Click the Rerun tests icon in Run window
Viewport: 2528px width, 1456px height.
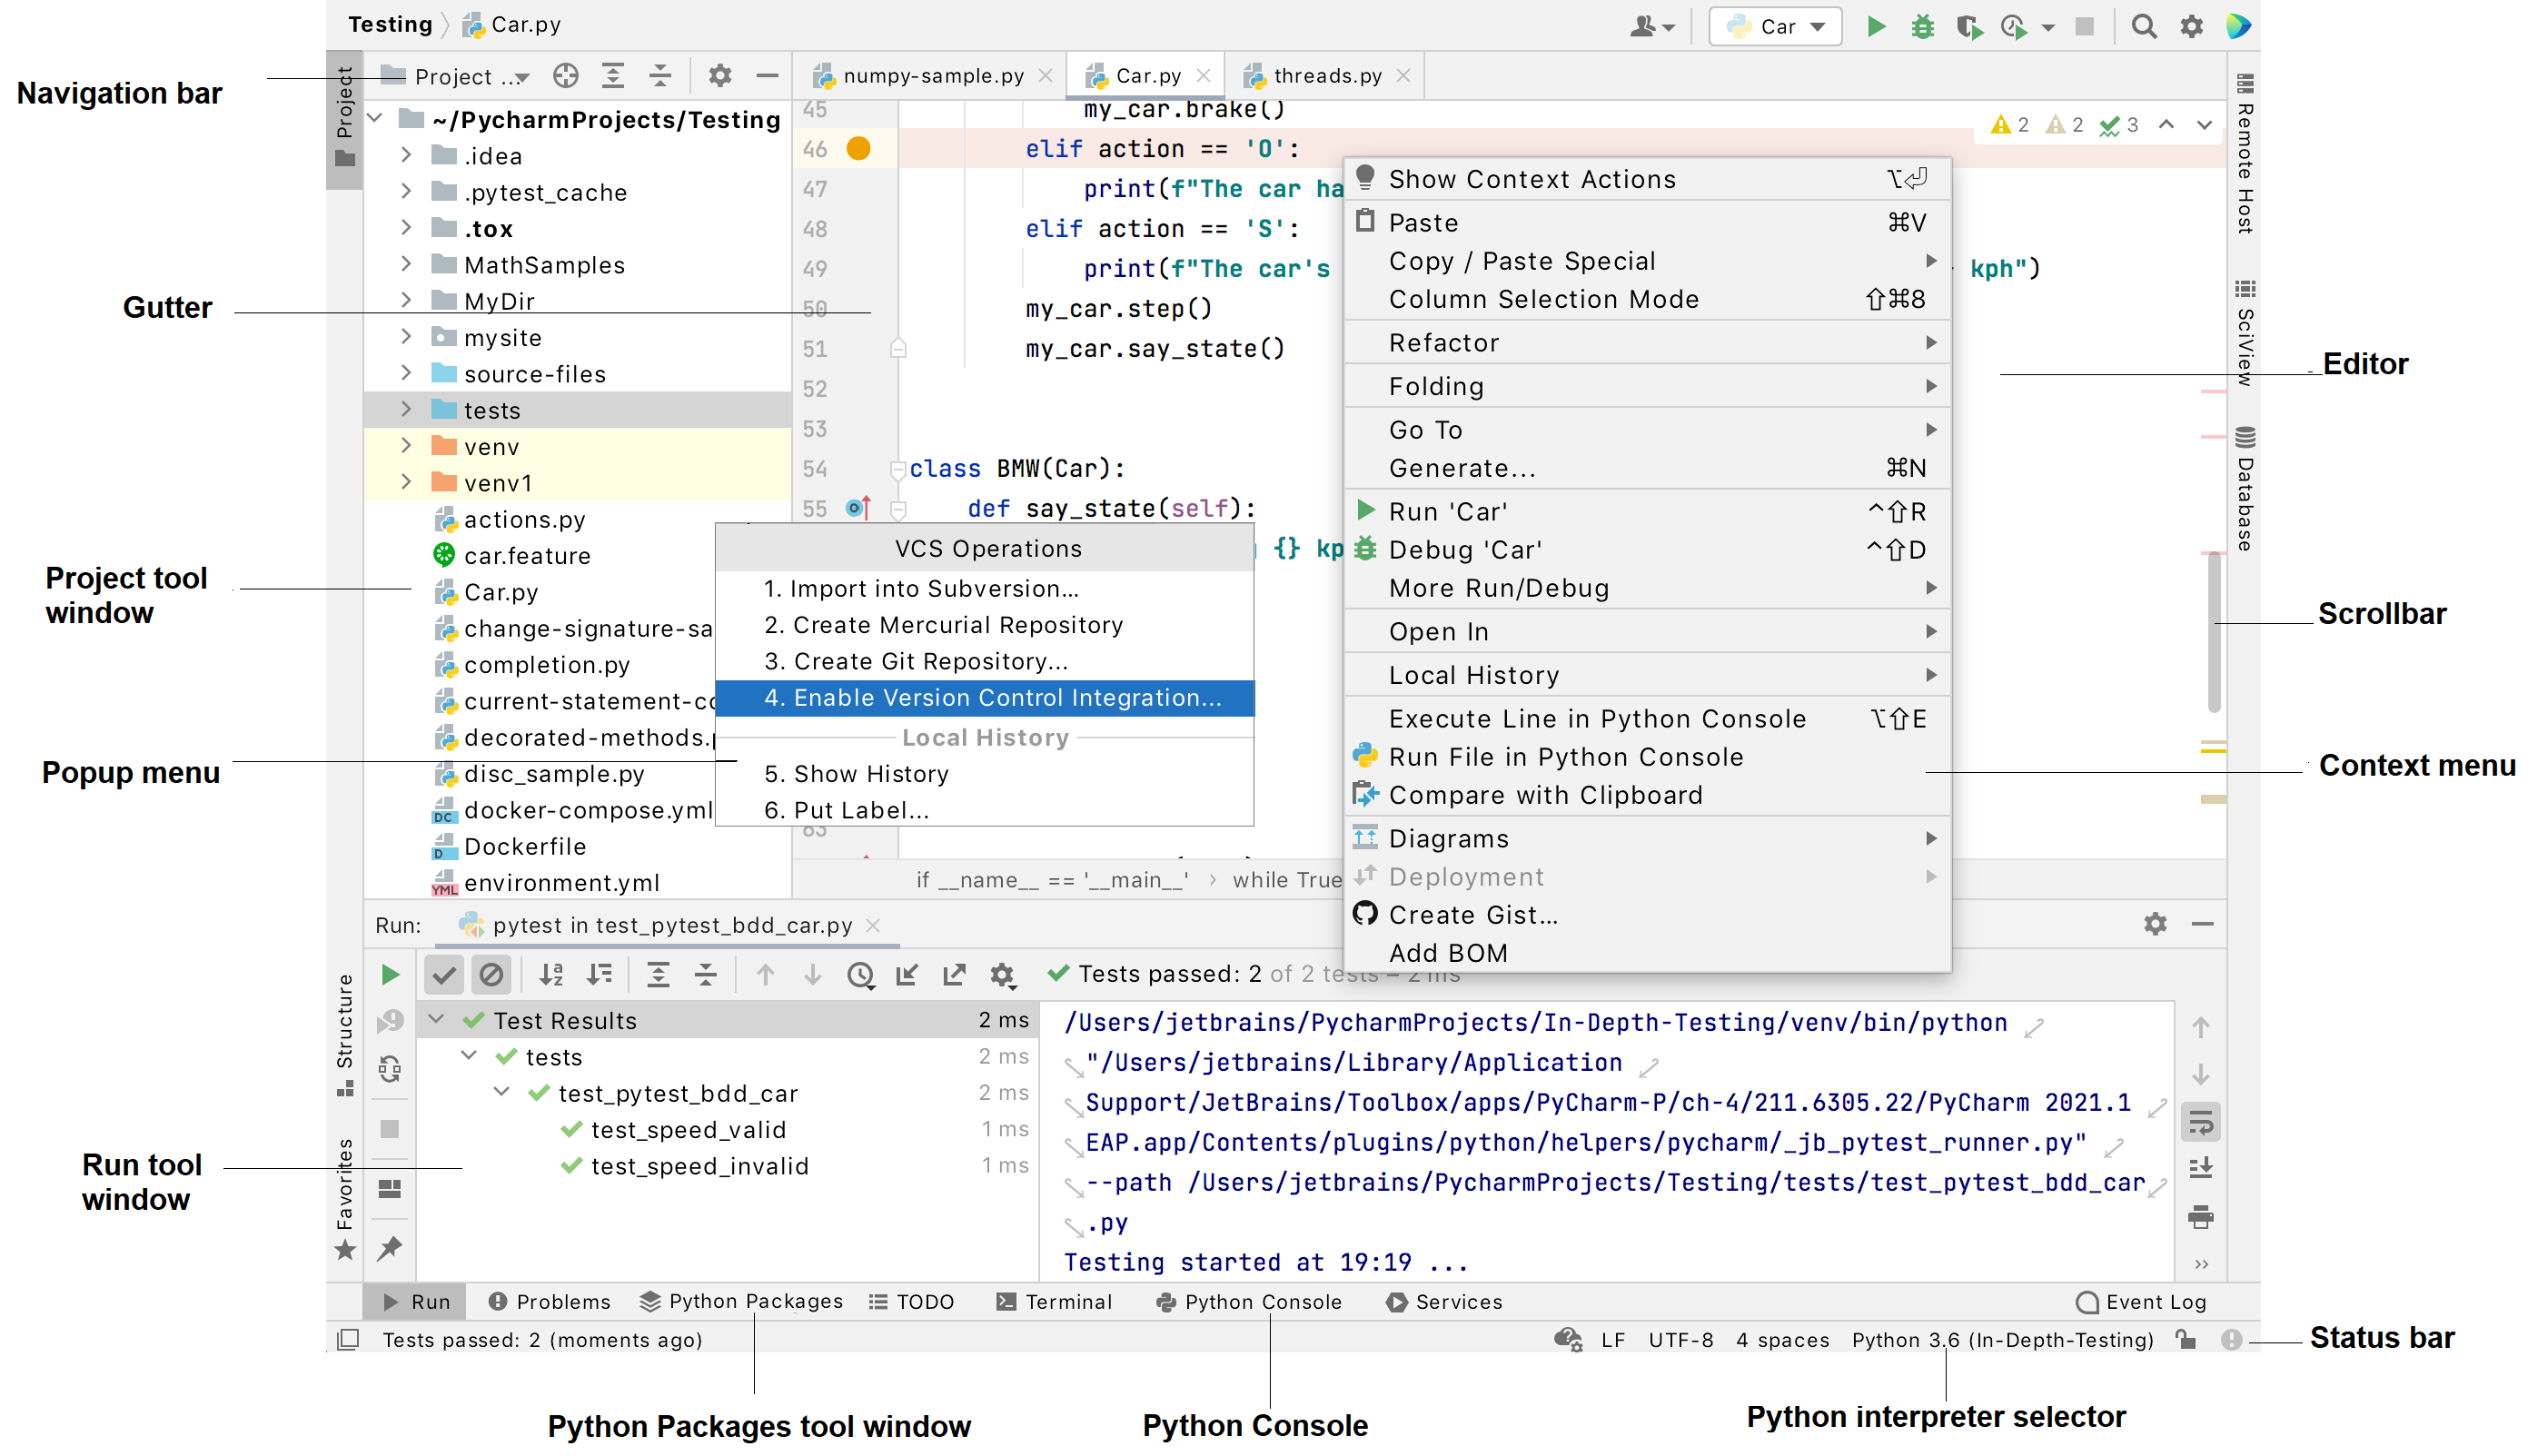click(x=391, y=974)
